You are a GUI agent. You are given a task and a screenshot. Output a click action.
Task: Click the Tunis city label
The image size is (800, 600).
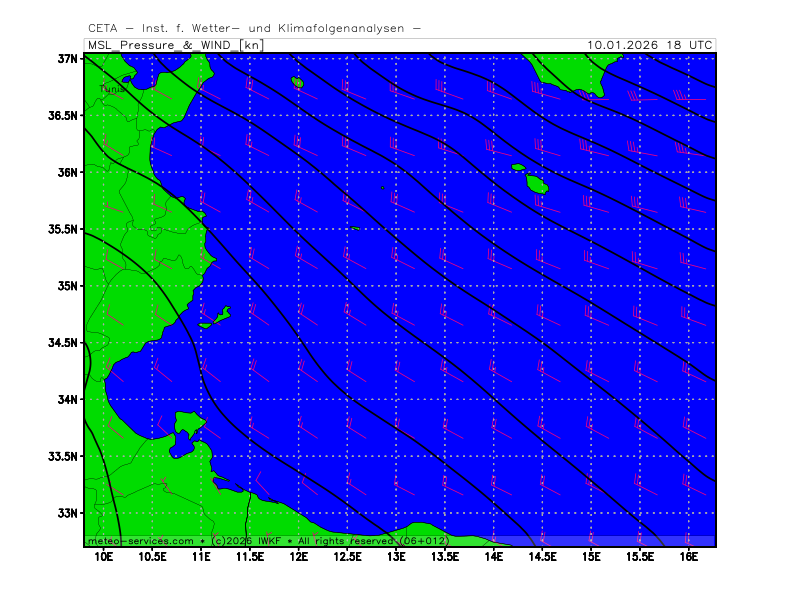[x=112, y=89]
